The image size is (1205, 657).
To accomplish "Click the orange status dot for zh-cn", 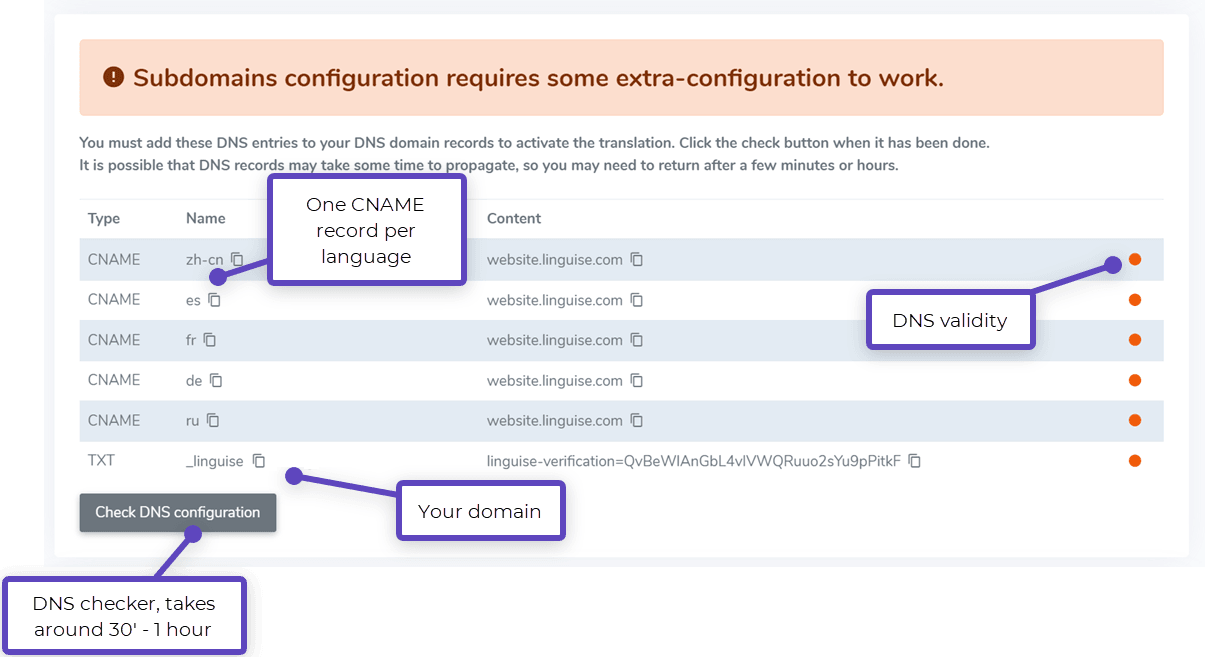I will (1135, 259).
